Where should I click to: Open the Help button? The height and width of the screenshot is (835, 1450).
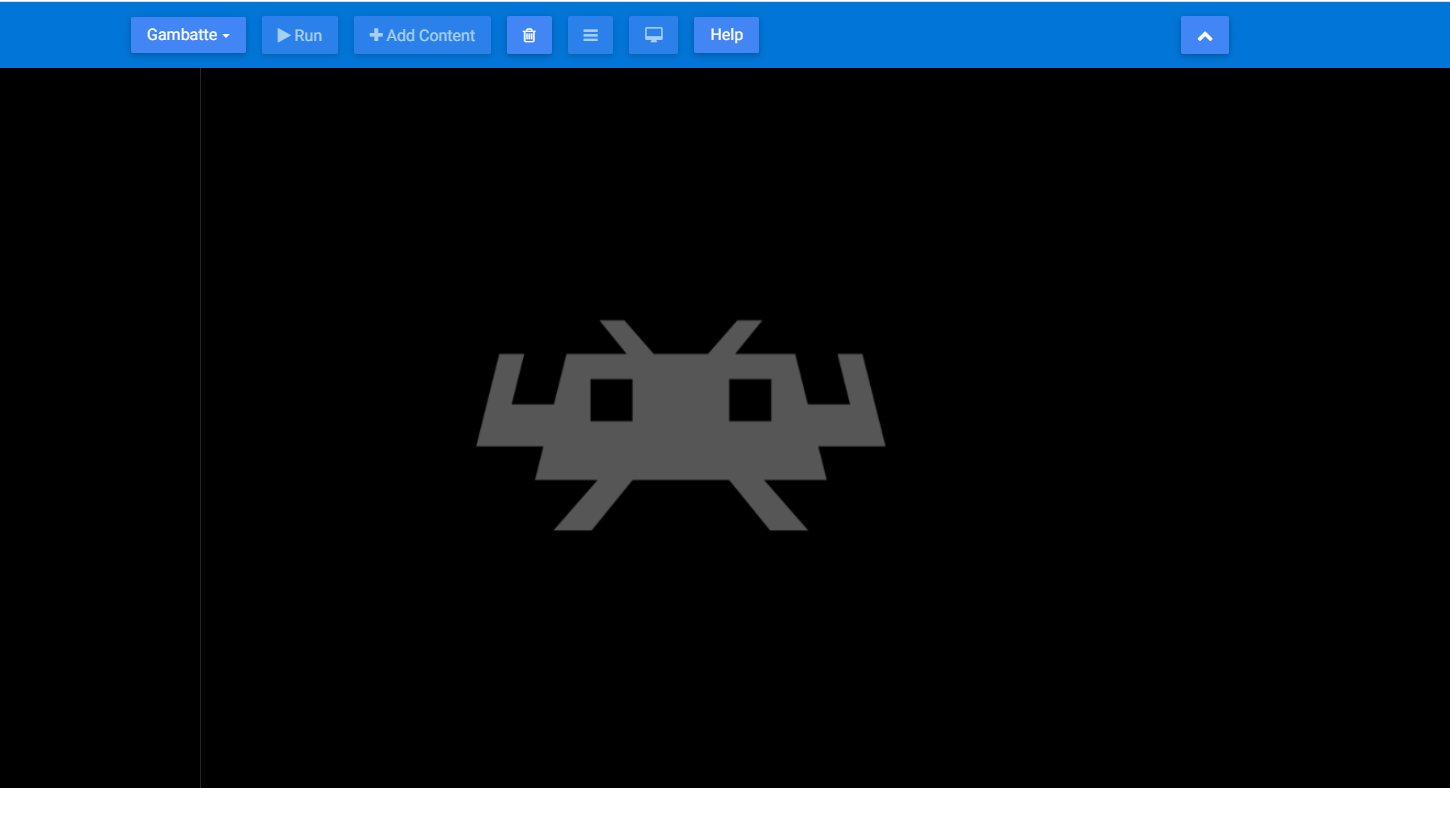[726, 35]
